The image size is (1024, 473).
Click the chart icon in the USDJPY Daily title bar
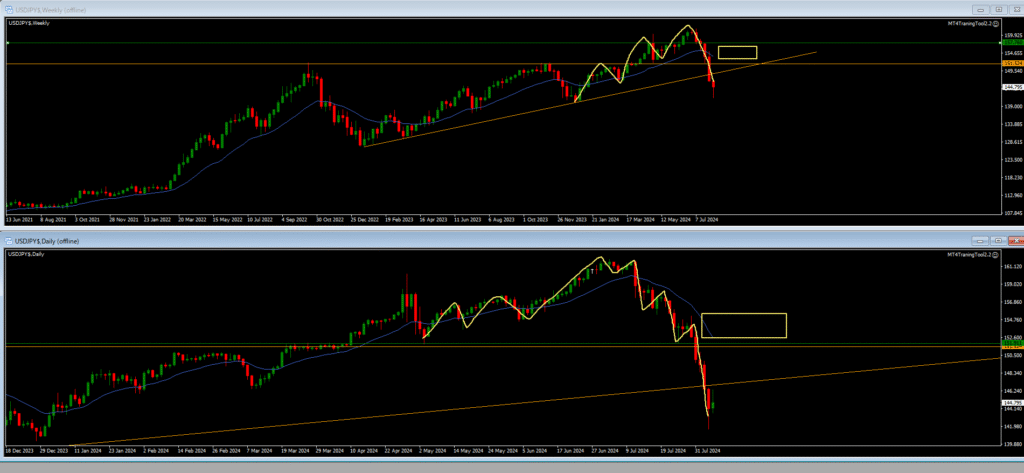coord(7,241)
